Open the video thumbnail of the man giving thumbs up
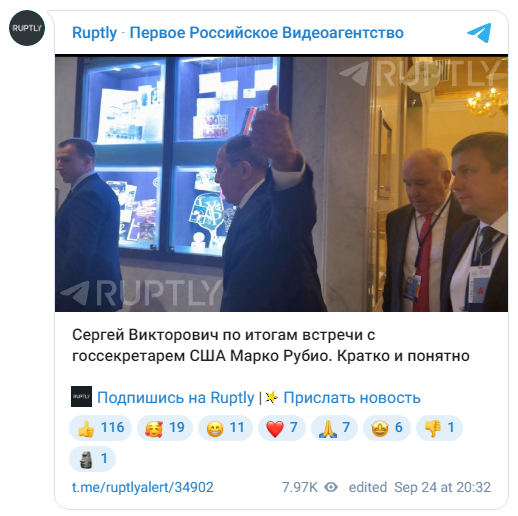Image resolution: width=518 pixels, height=516 pixels. [x=281, y=184]
